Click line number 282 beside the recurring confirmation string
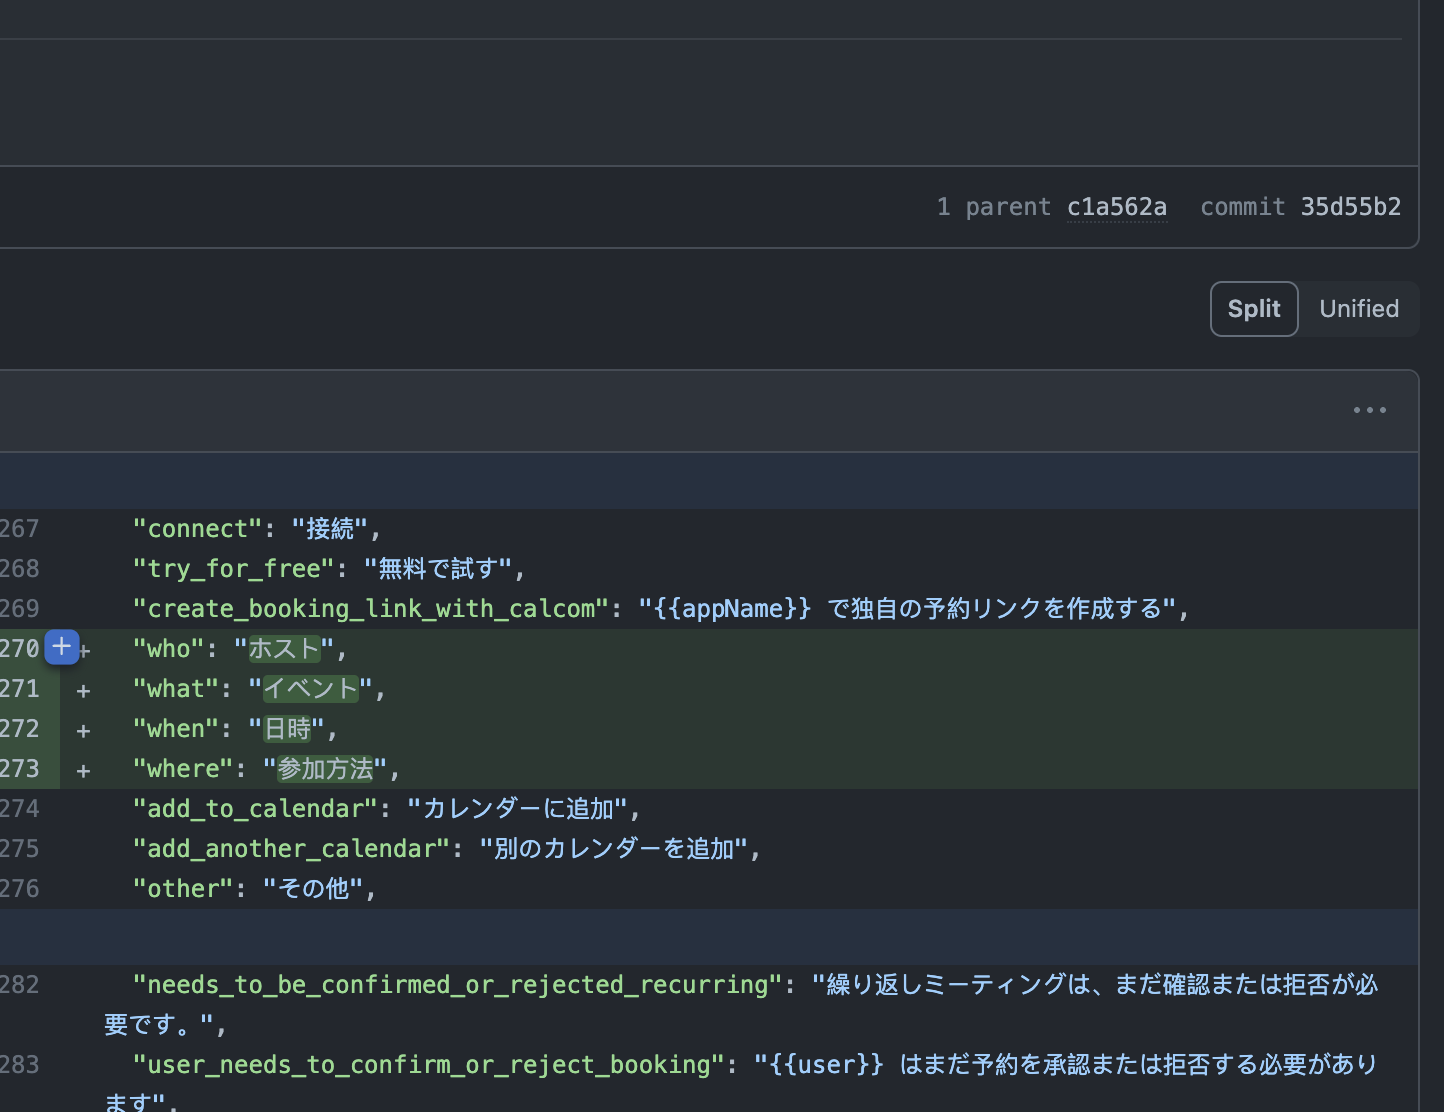Image resolution: width=1444 pixels, height=1112 pixels. [x=20, y=984]
